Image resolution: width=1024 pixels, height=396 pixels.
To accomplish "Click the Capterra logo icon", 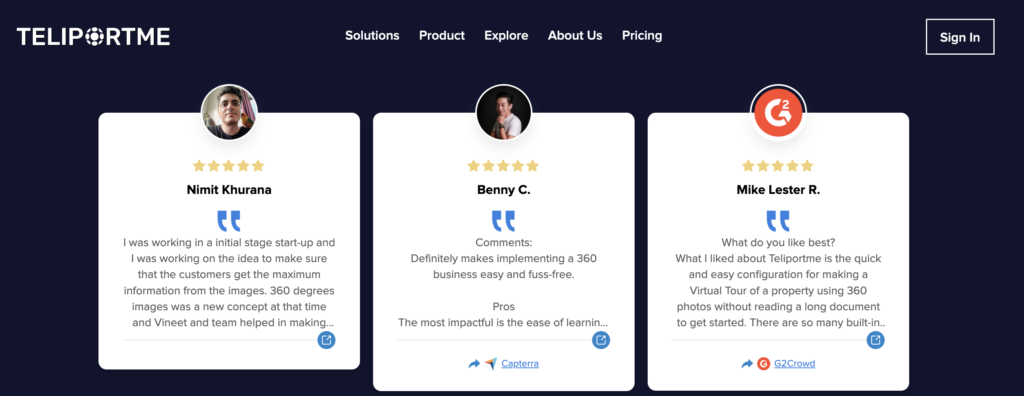I will 491,364.
